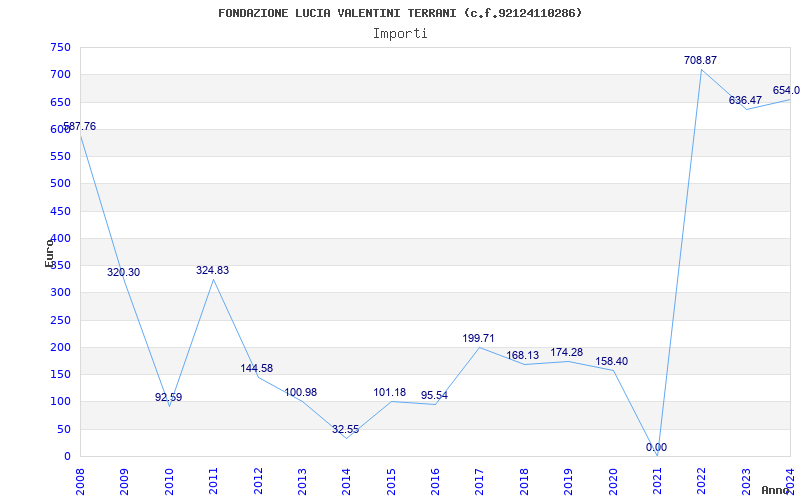Select the 144.58 data label

click(x=257, y=368)
